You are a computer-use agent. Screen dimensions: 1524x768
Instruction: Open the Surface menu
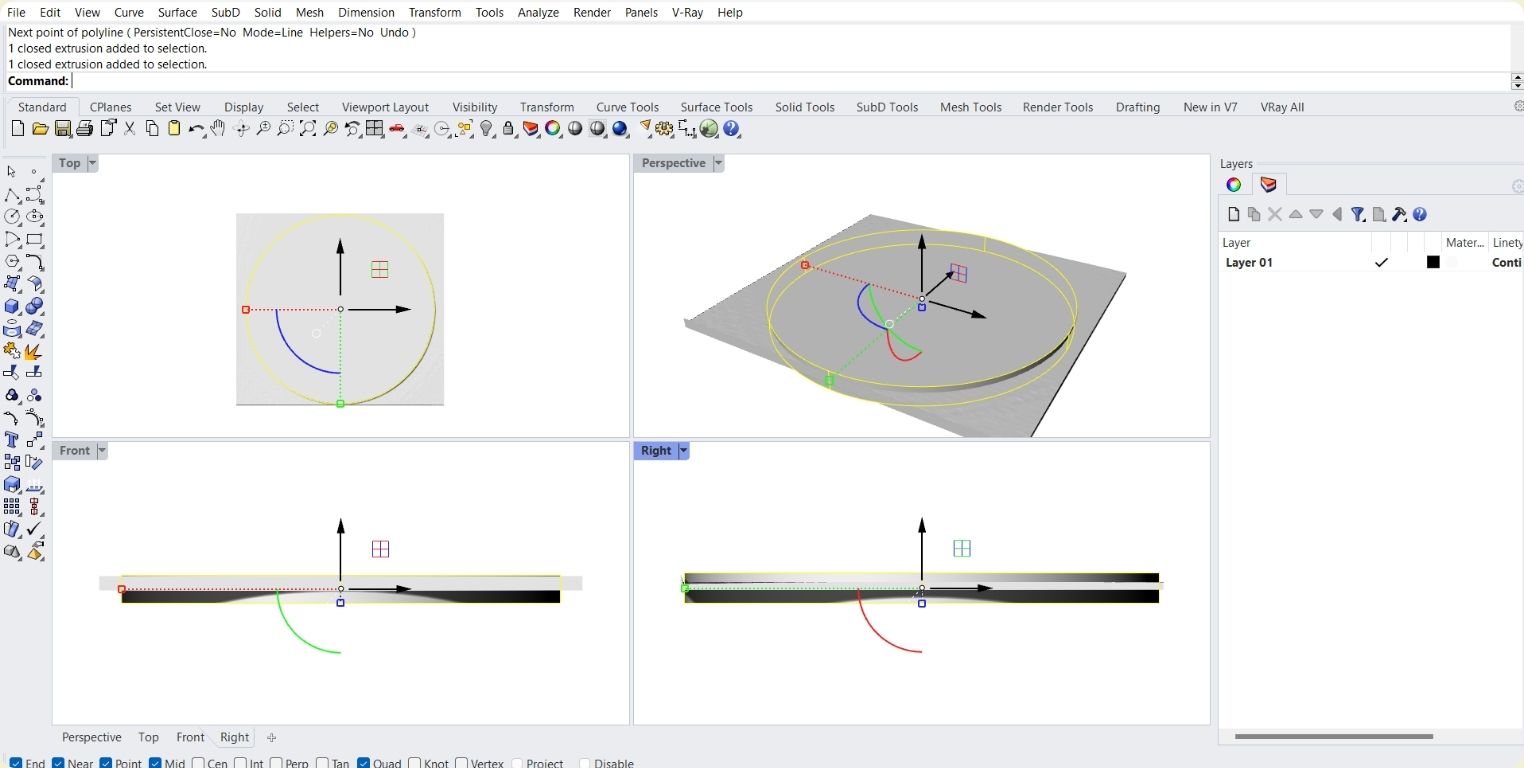point(177,12)
